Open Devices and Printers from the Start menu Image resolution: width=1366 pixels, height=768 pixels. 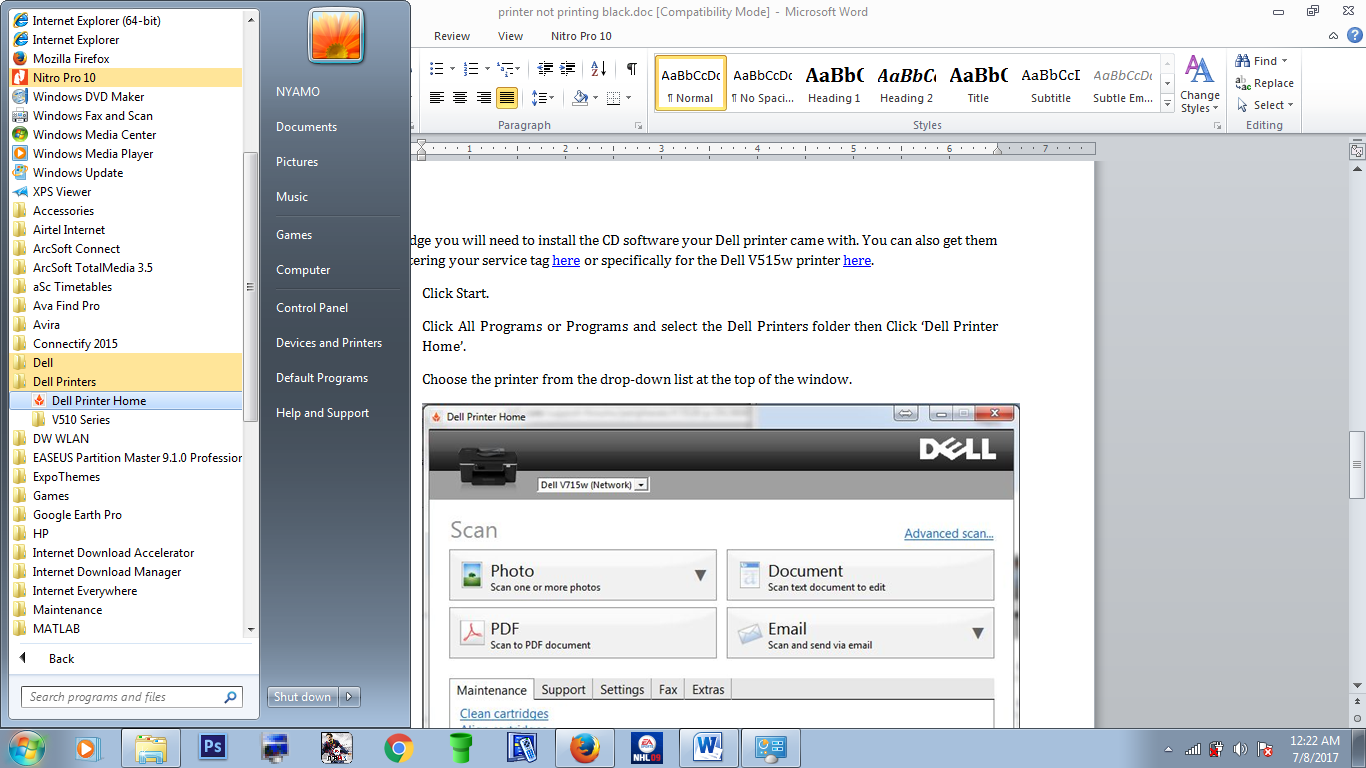click(x=329, y=343)
